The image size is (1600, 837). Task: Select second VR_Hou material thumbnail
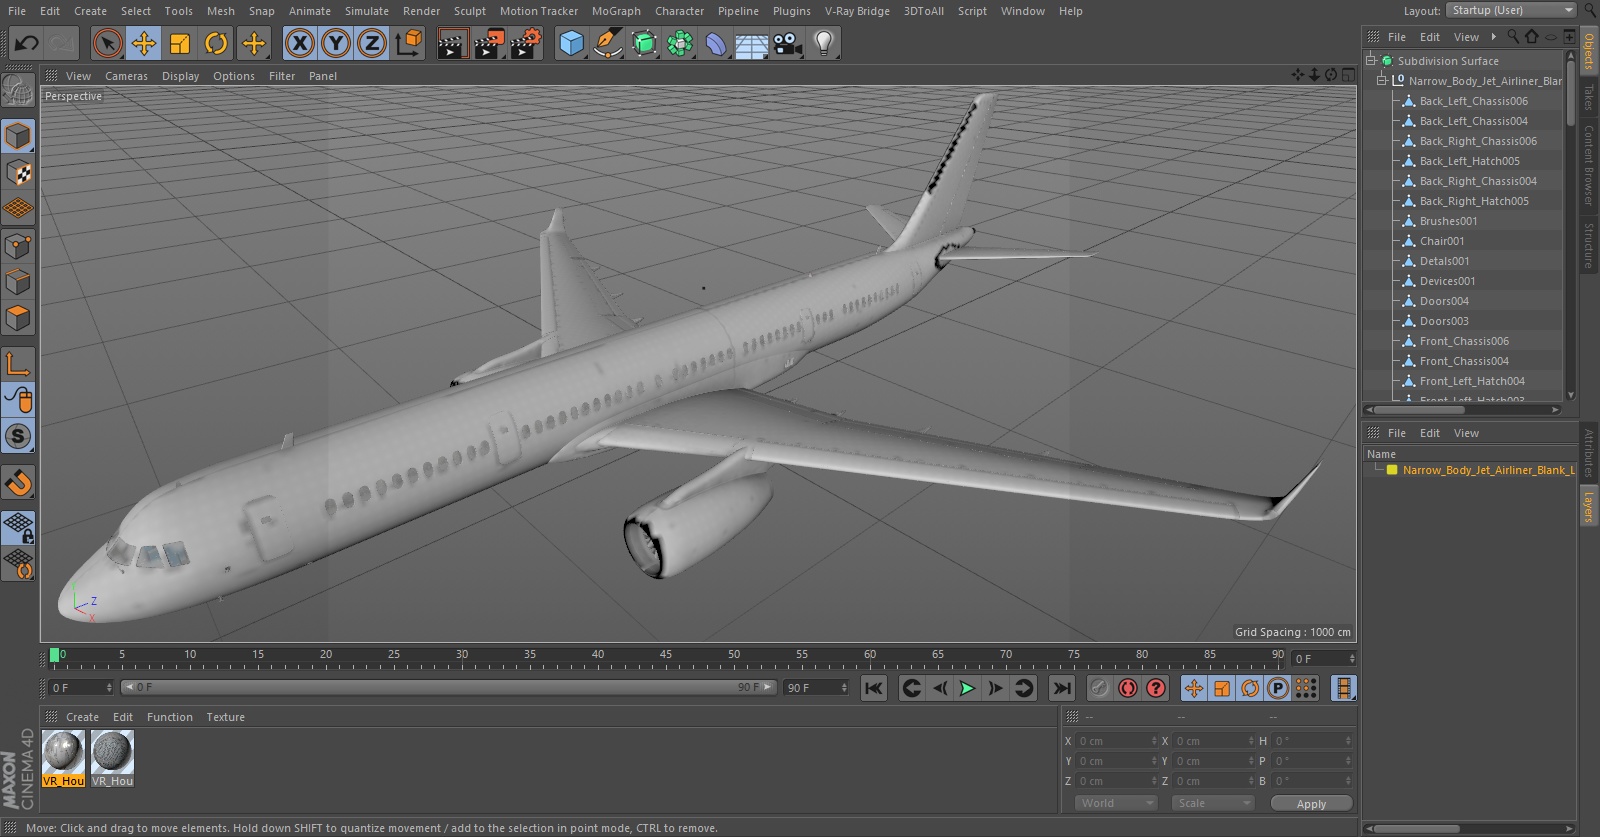click(112, 752)
